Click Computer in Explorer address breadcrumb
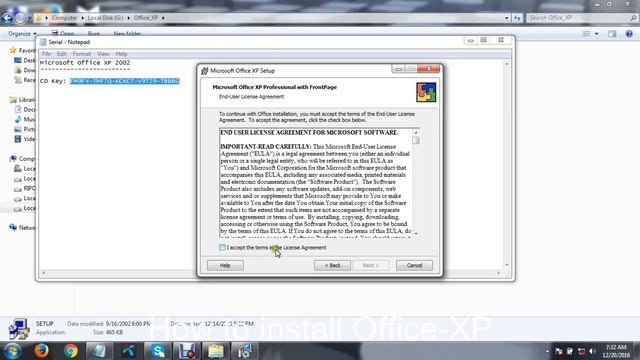 pyautogui.click(x=64, y=18)
